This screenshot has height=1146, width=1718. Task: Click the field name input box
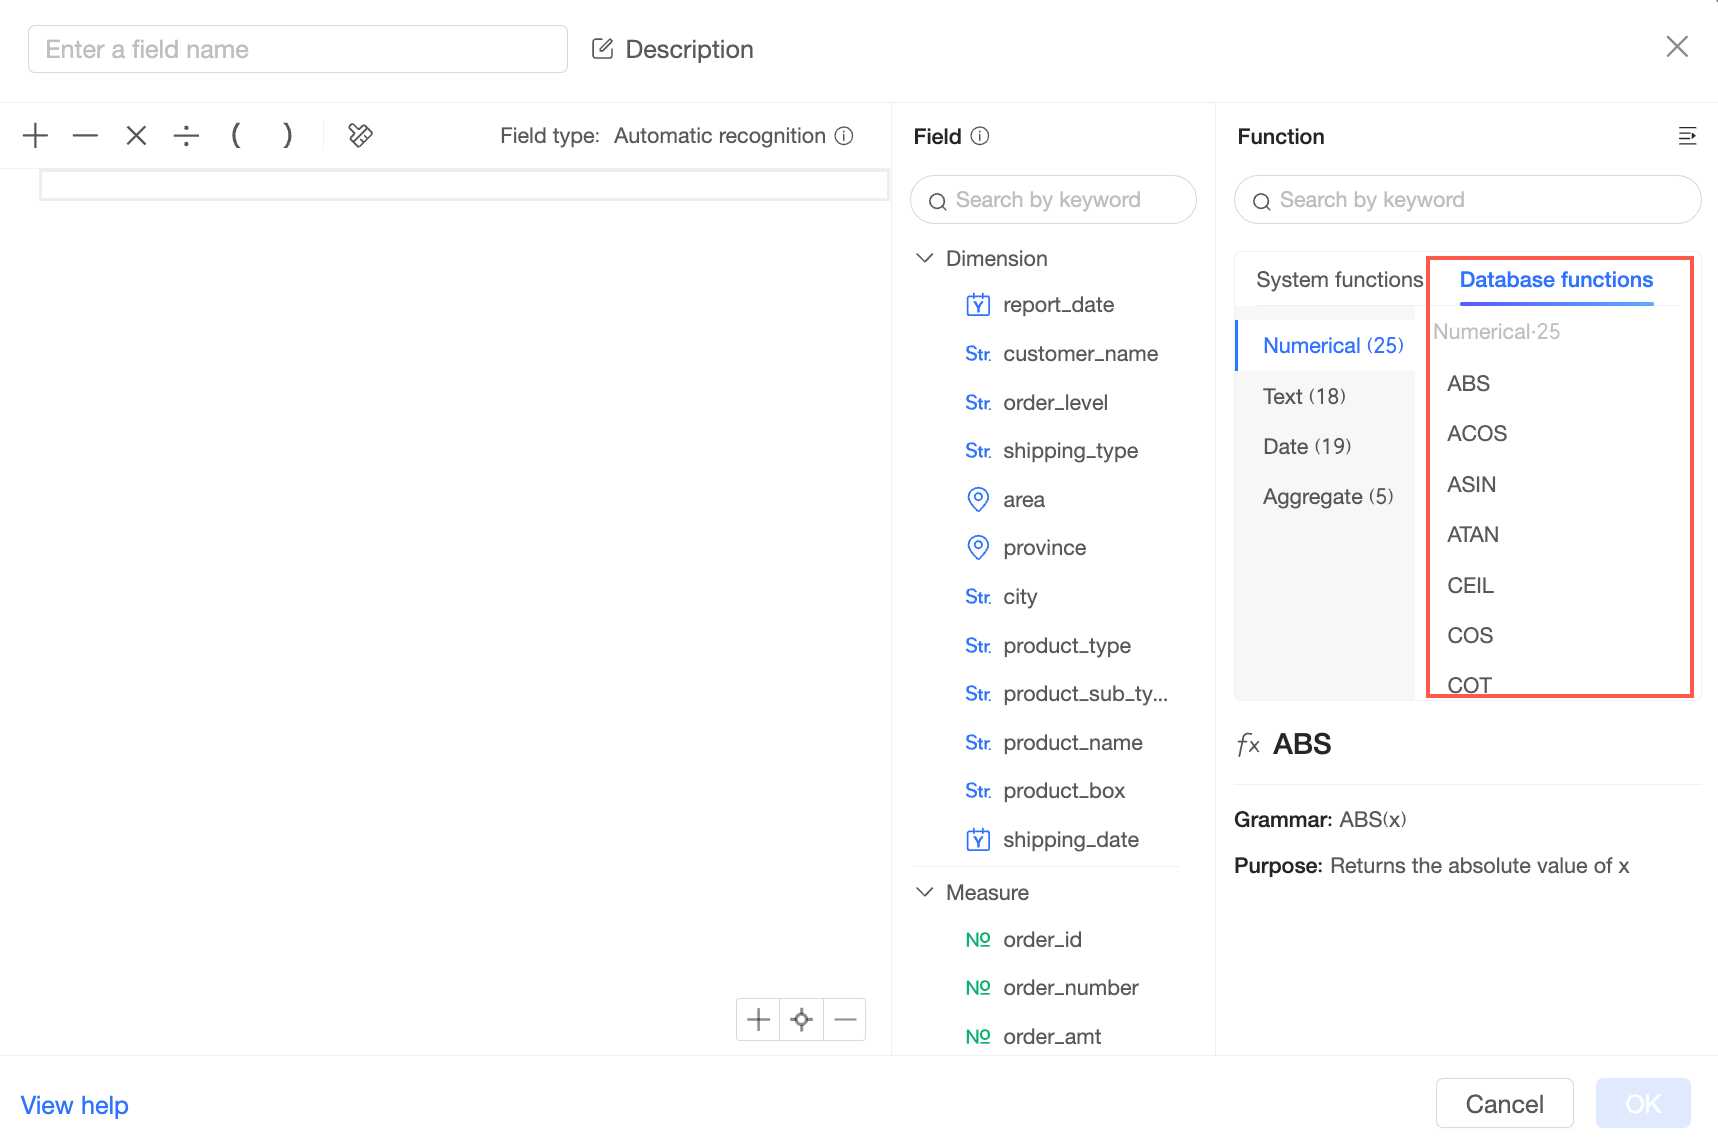[x=298, y=50]
